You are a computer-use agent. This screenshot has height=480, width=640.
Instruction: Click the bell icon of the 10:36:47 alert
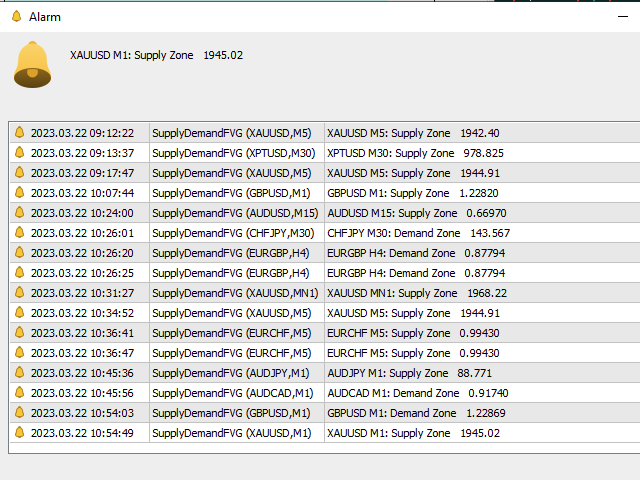[19, 353]
